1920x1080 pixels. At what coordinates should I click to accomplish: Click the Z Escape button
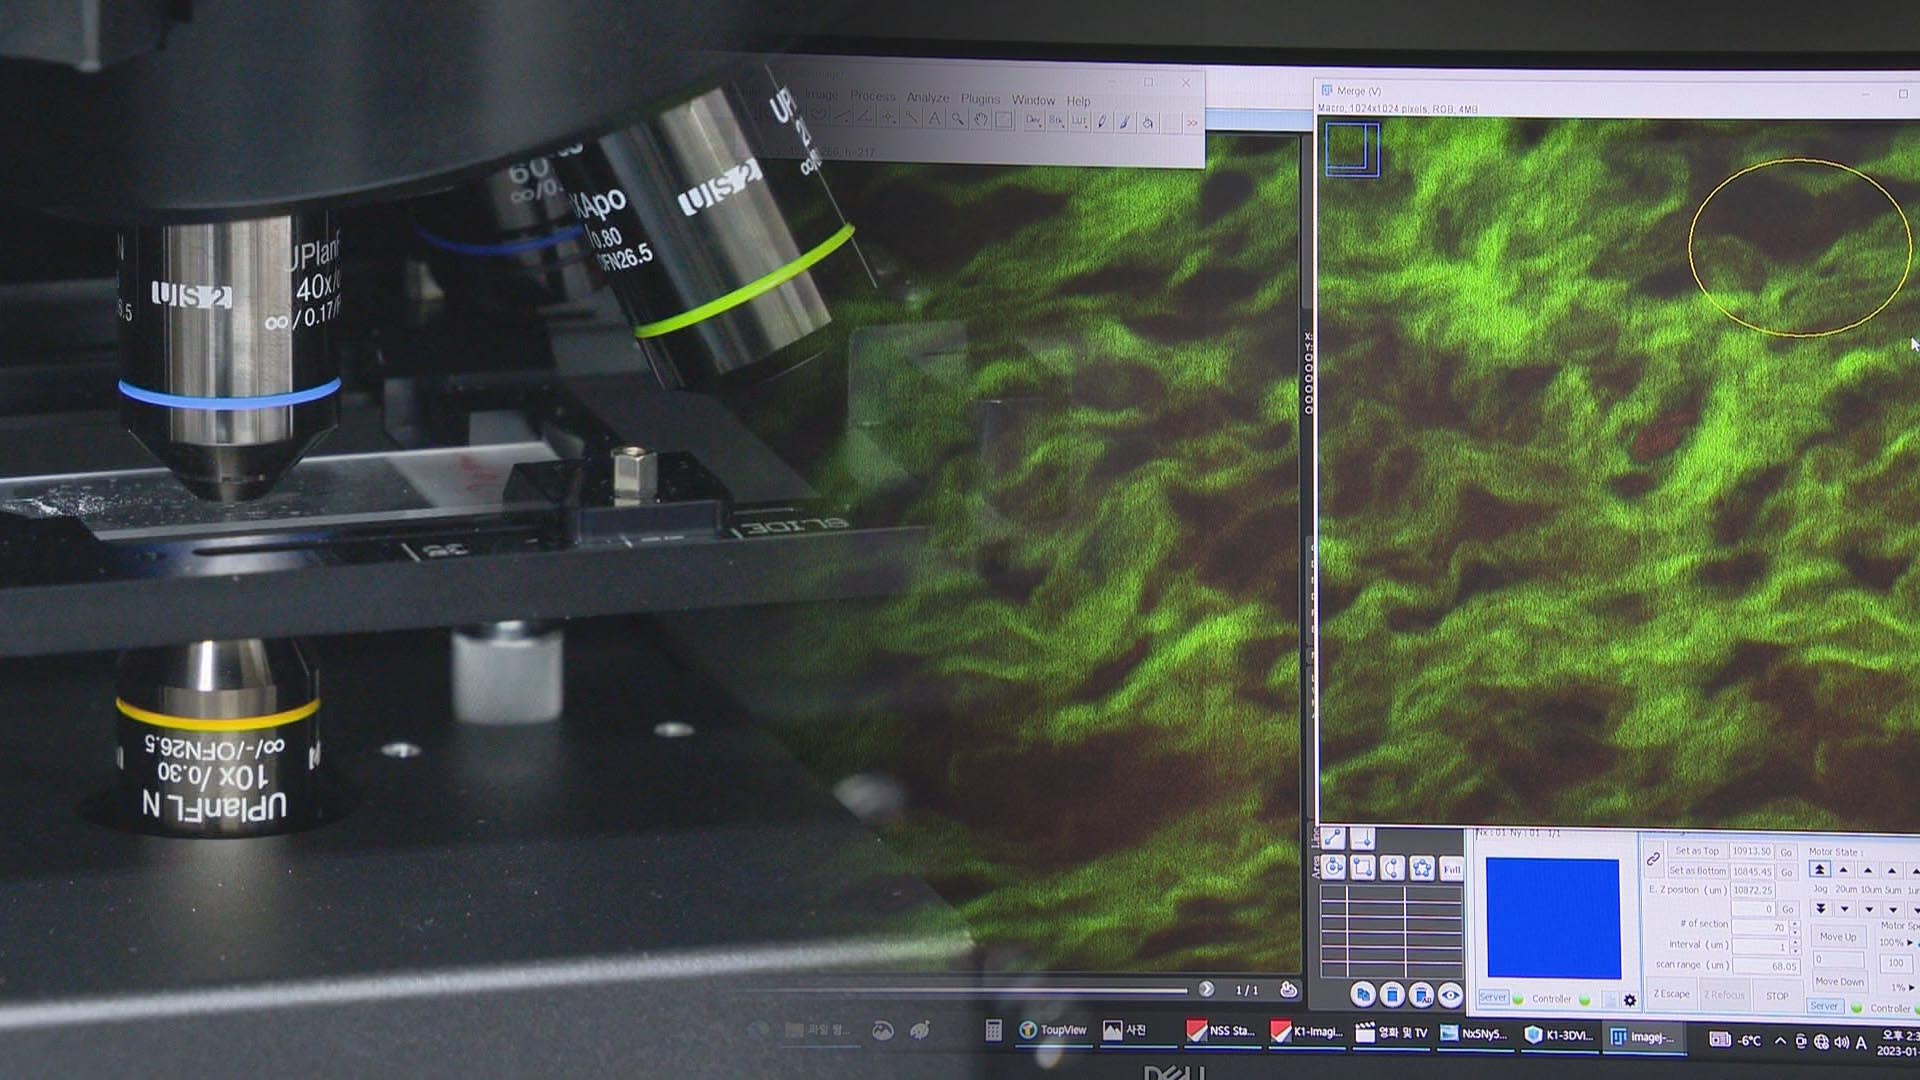click(1671, 994)
